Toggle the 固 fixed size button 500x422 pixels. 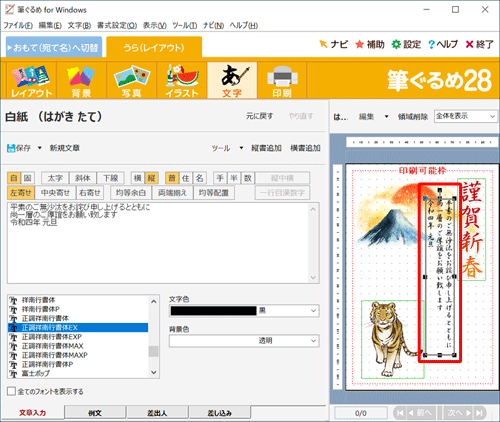pos(28,178)
